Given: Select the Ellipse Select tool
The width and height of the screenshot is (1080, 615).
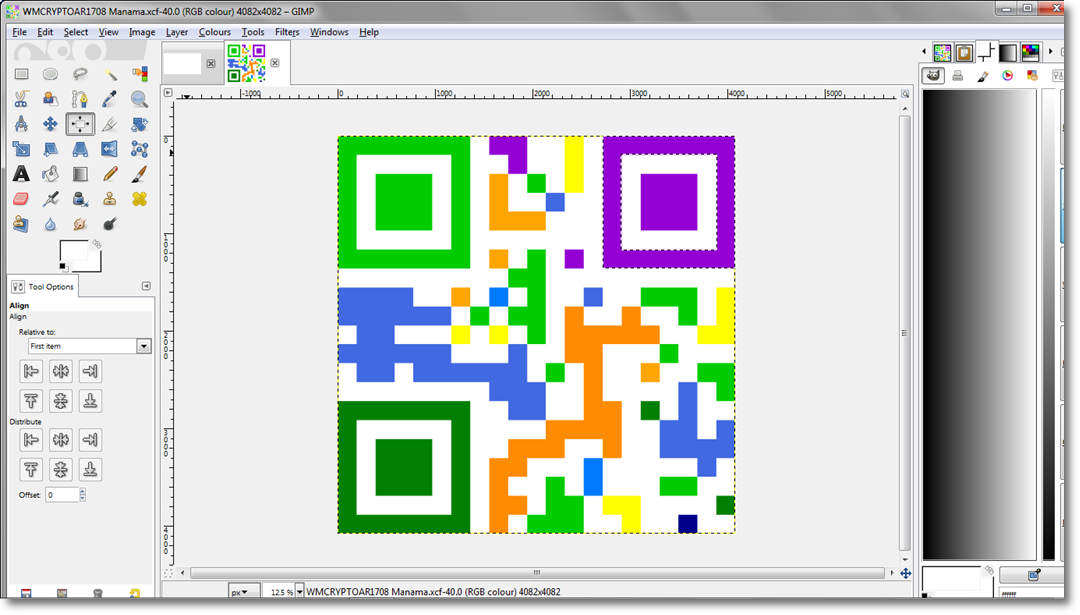Looking at the screenshot, I should tap(50, 74).
